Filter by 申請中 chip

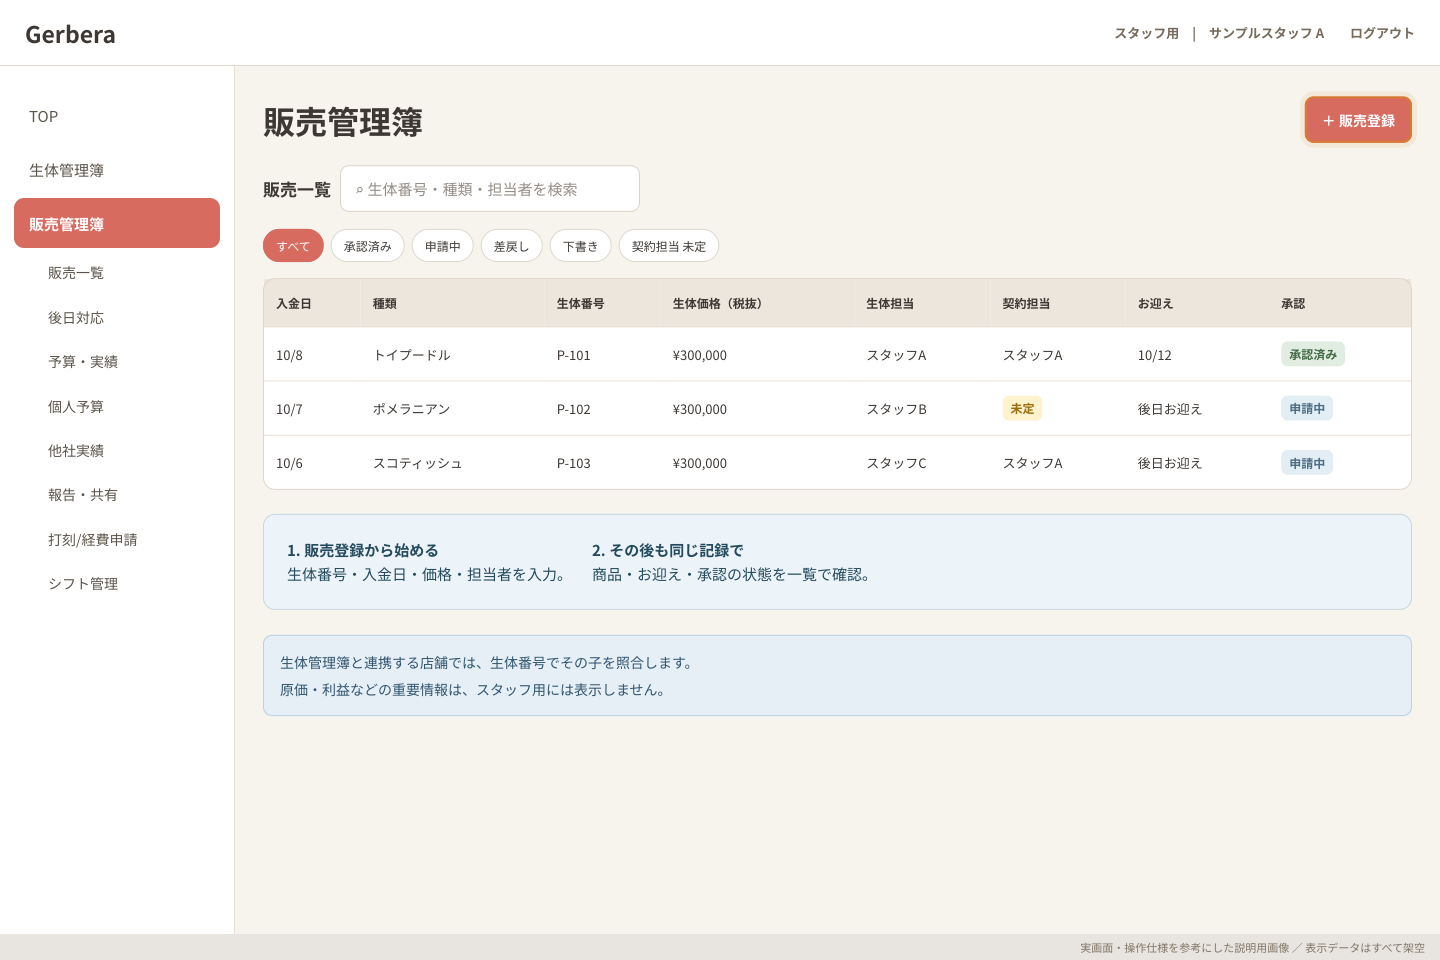[443, 246]
